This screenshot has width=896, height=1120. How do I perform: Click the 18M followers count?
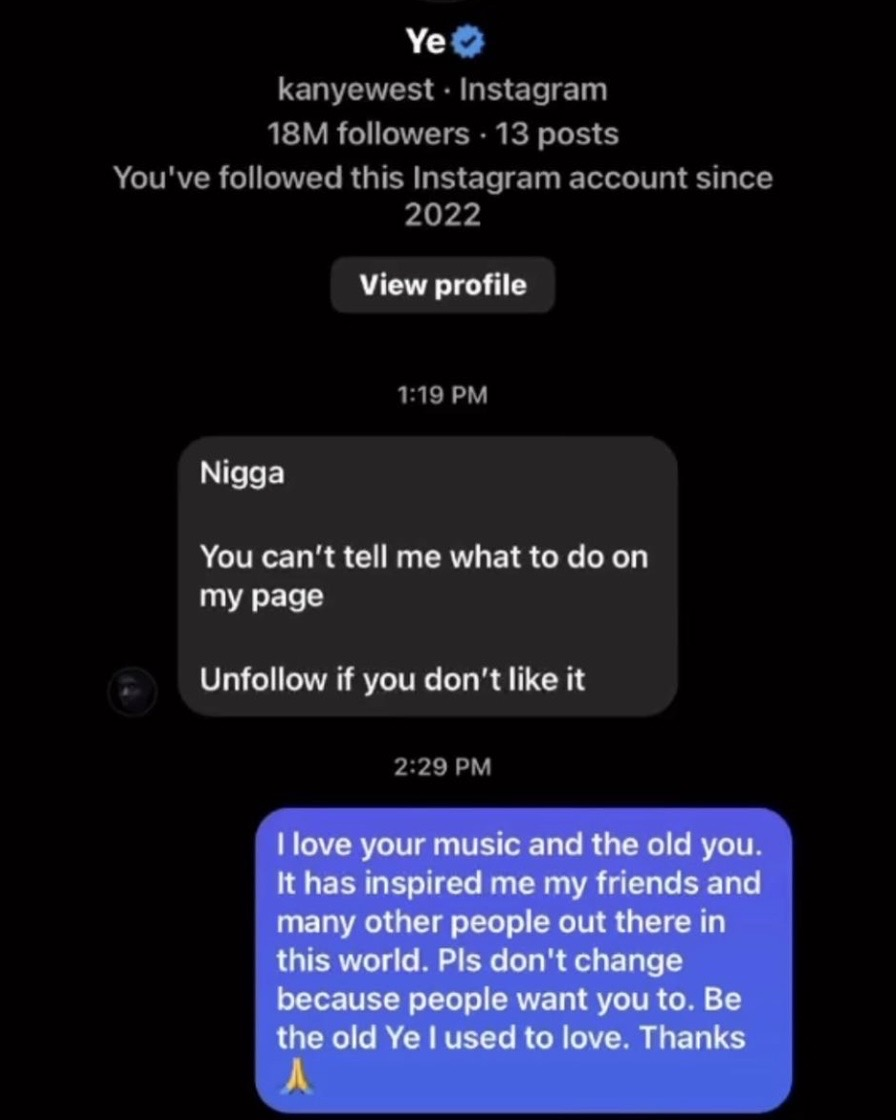click(x=368, y=134)
